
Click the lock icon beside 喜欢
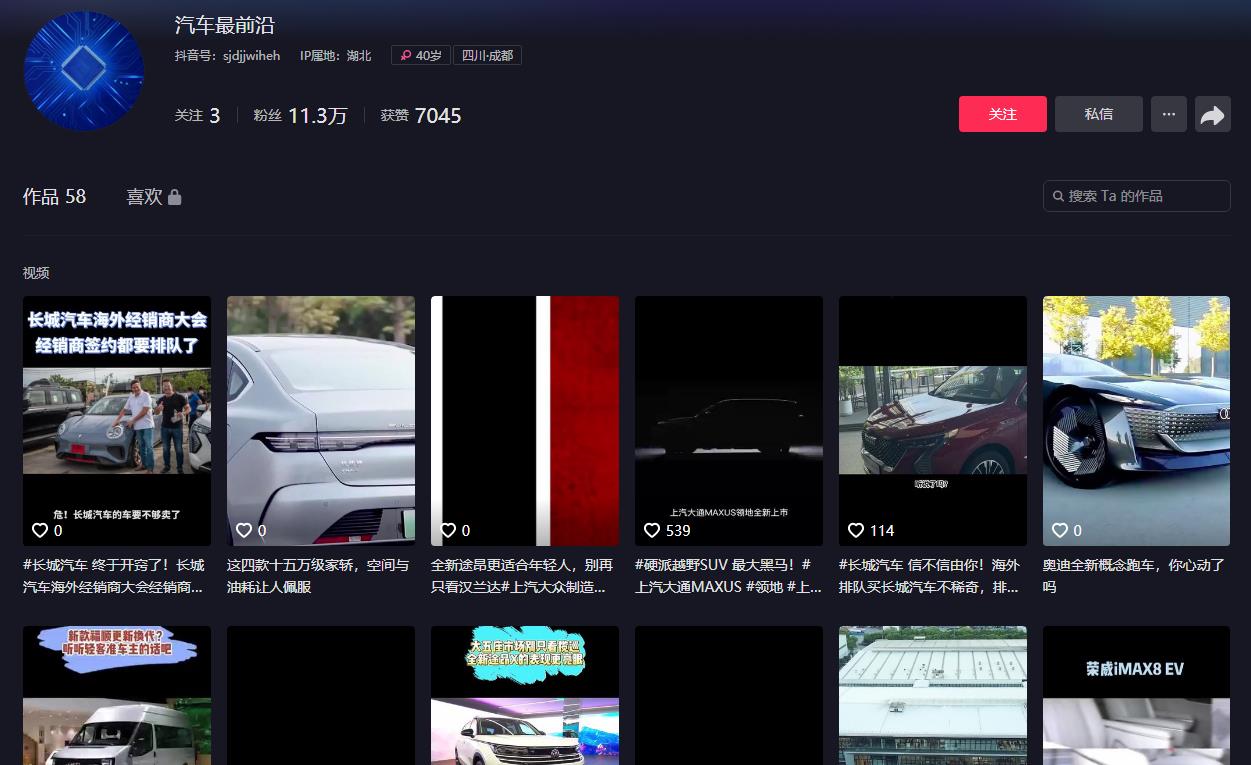tap(175, 197)
